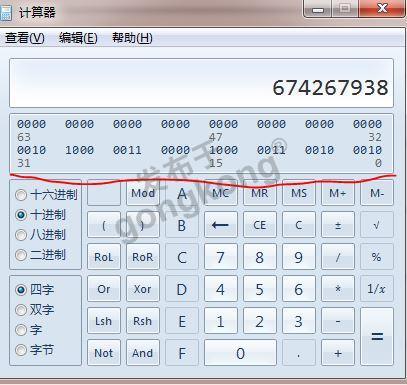Click the number 0 key

[240, 353]
